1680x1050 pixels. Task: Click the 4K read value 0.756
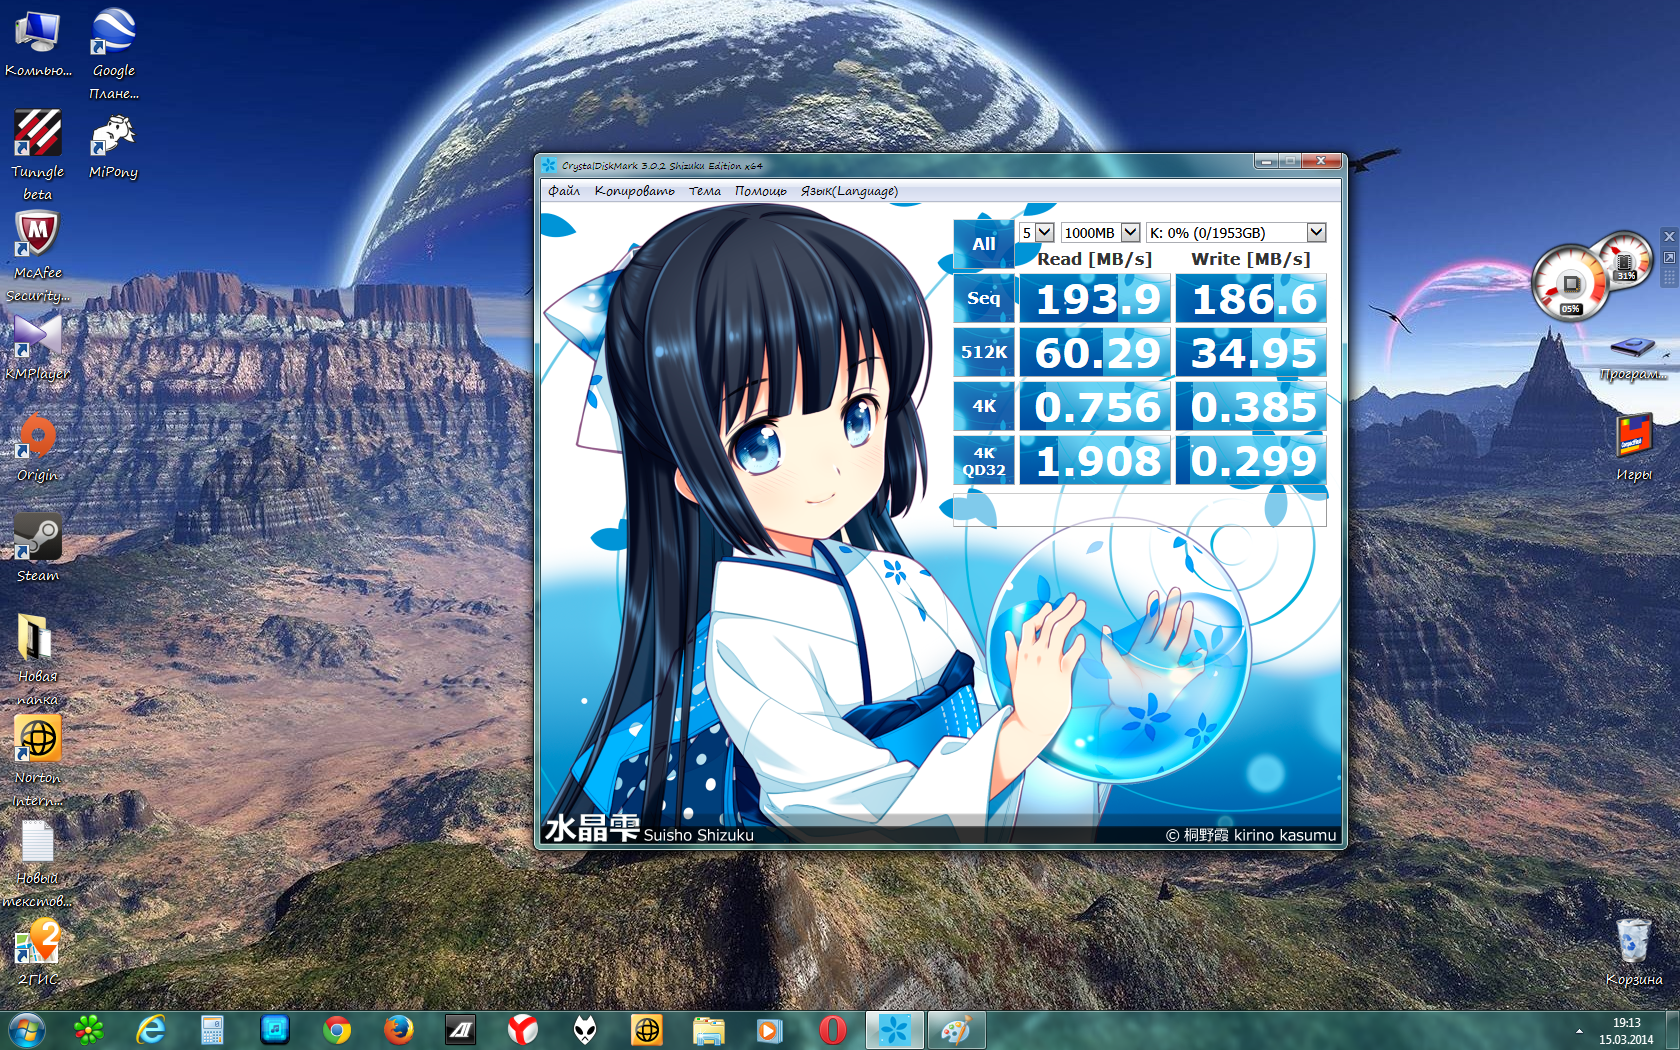1095,407
